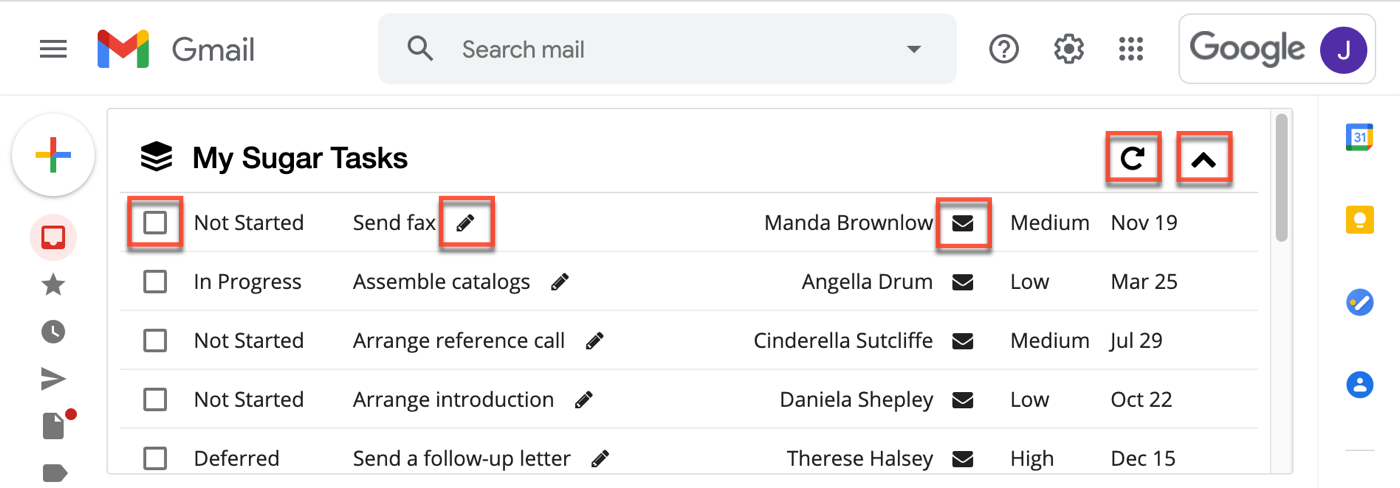Mark the Assemble catalogs task checkbox
This screenshot has width=1400, height=488.
coord(155,282)
